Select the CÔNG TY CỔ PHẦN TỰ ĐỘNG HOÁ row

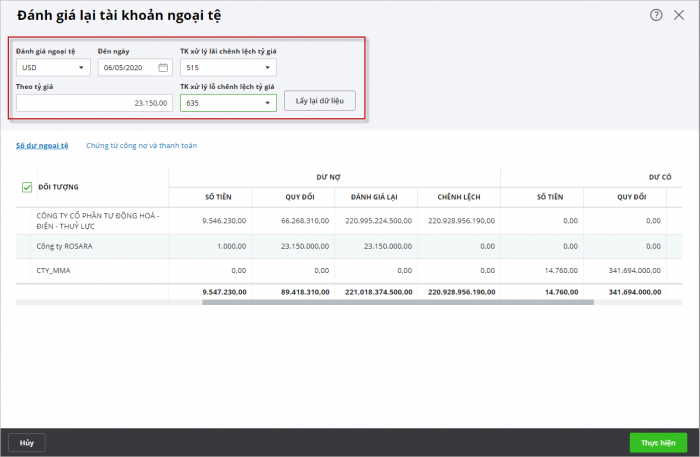coord(98,220)
